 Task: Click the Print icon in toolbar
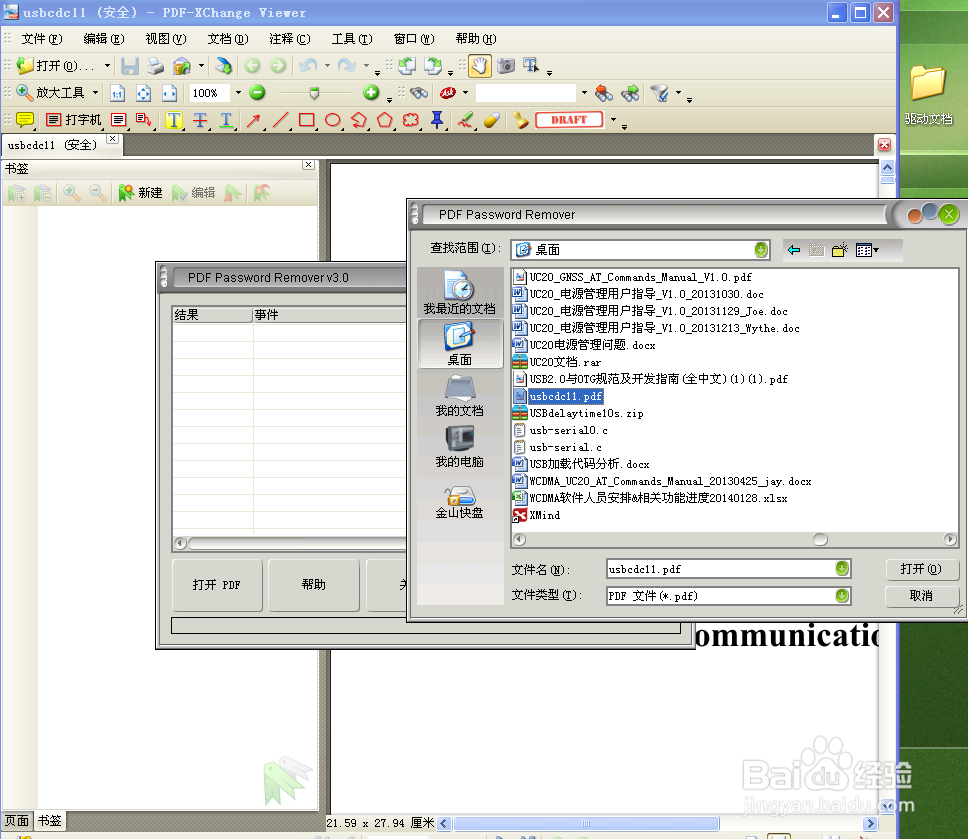156,65
